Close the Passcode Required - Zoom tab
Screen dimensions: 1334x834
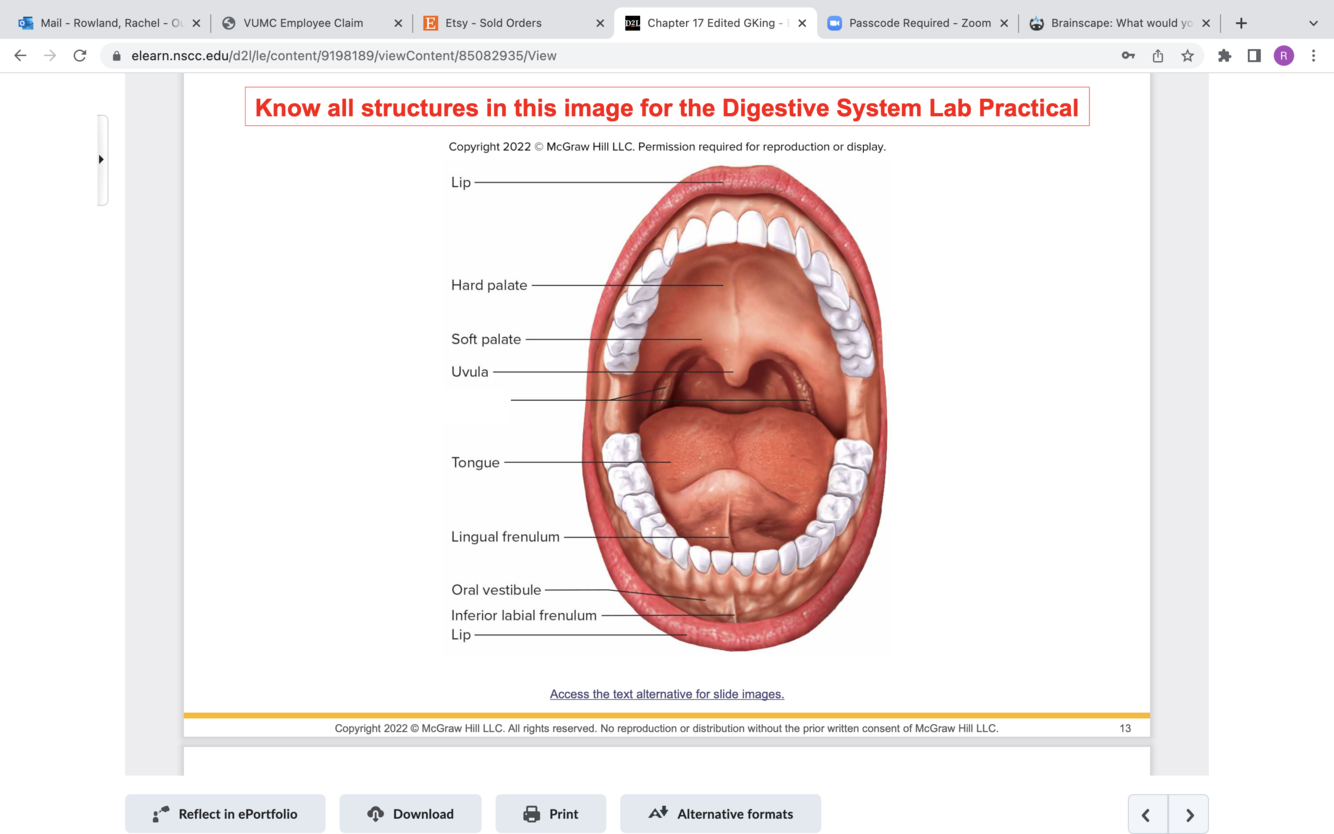pos(1004,23)
